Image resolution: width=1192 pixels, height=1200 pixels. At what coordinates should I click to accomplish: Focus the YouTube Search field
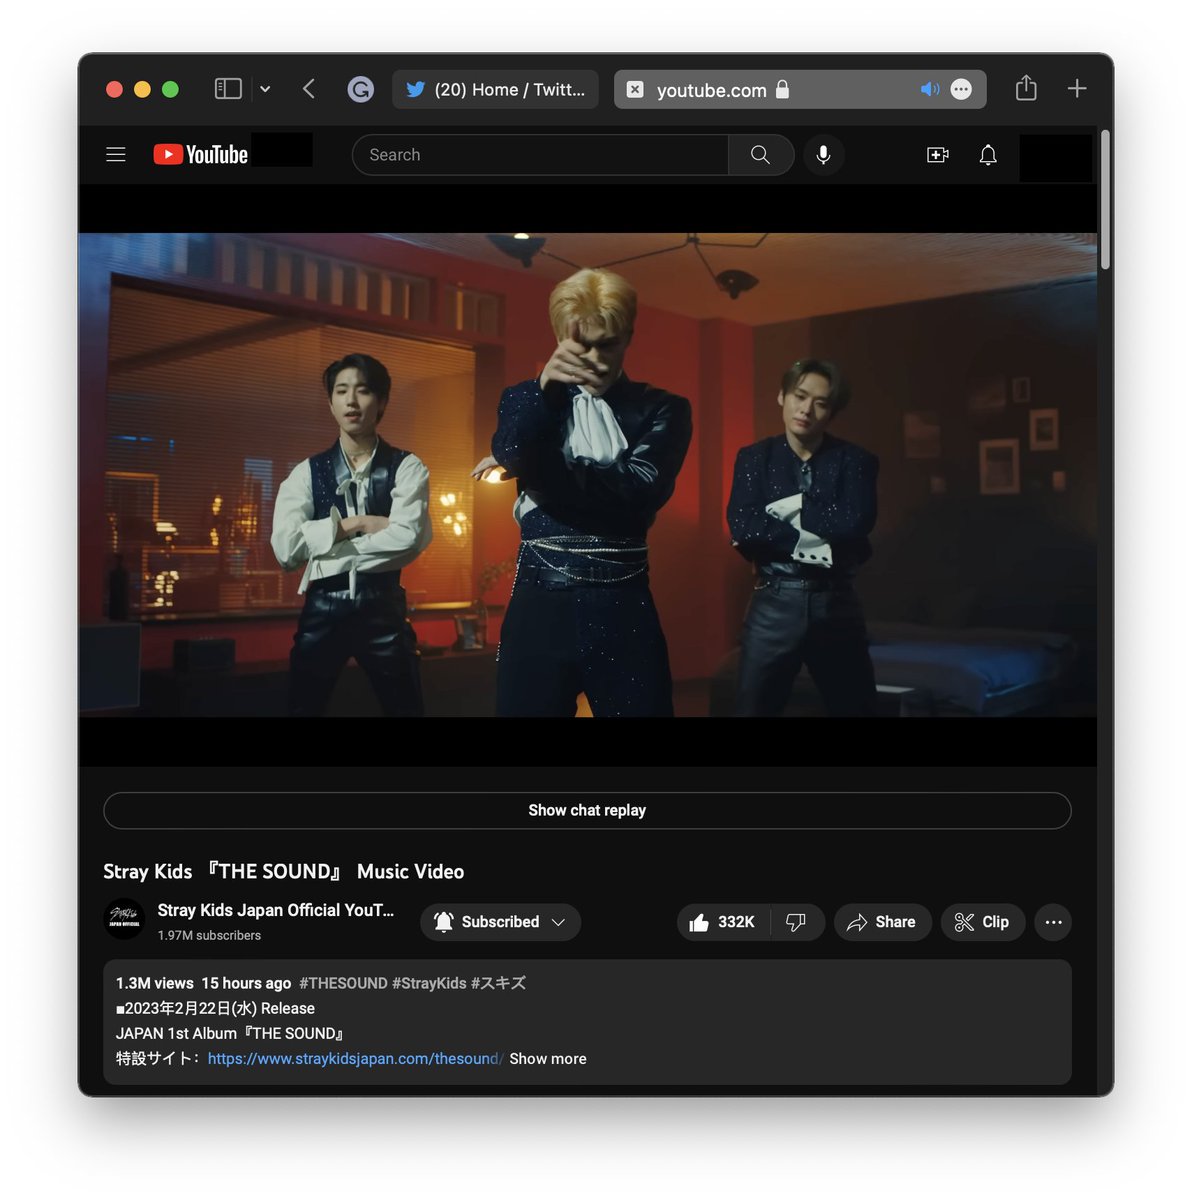point(540,155)
